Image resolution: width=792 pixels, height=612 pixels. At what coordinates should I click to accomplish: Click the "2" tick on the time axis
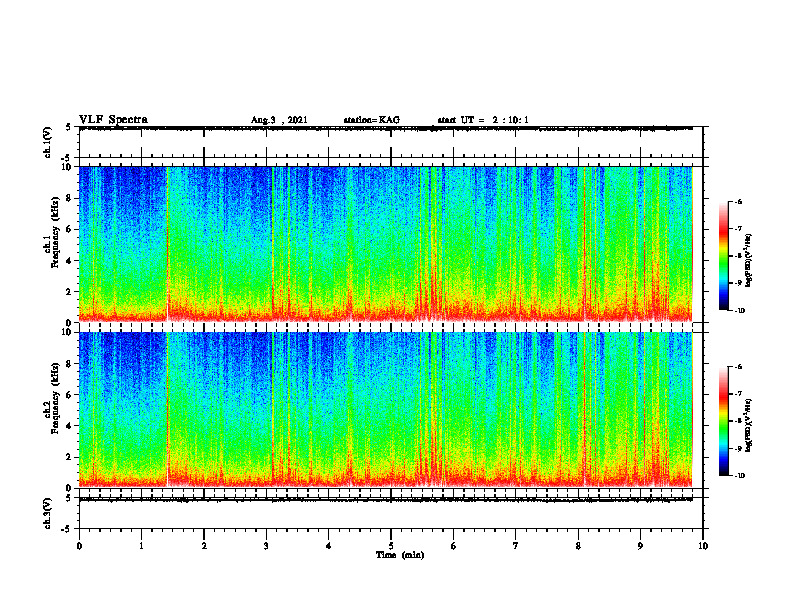point(204,546)
